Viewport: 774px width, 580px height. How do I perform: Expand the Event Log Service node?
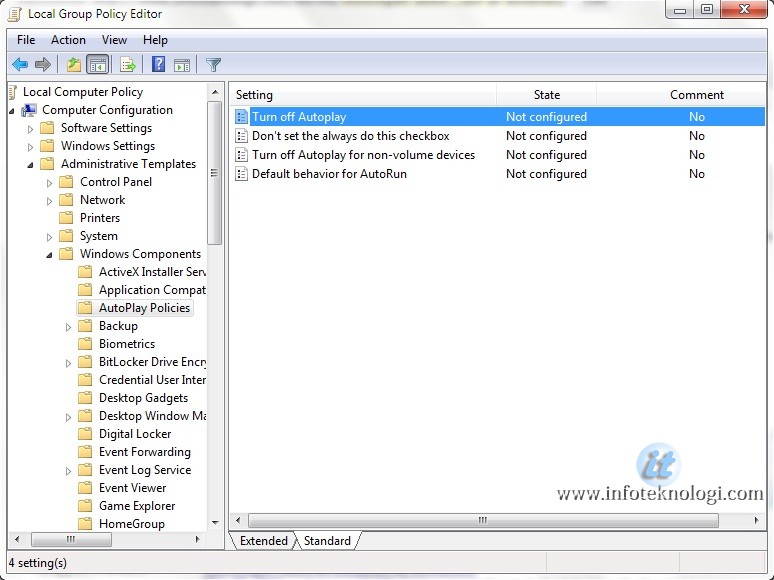coord(69,471)
